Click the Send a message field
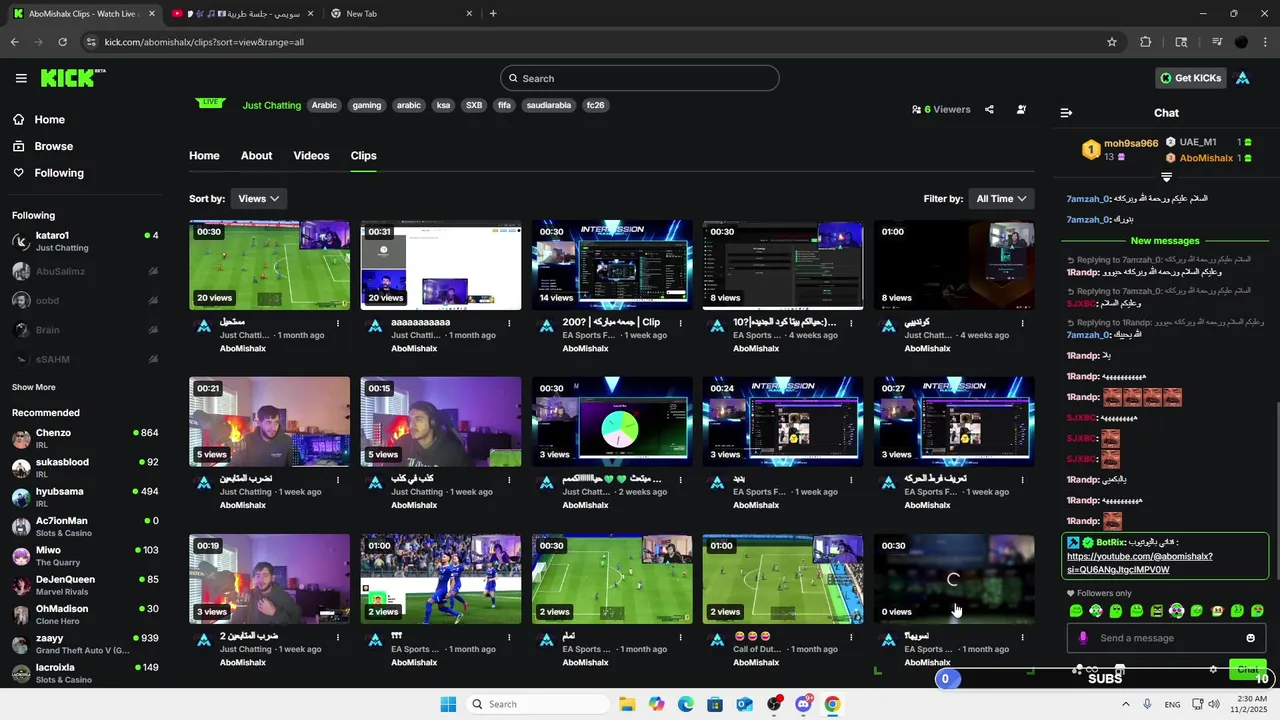The image size is (1280, 720). click(x=1166, y=638)
